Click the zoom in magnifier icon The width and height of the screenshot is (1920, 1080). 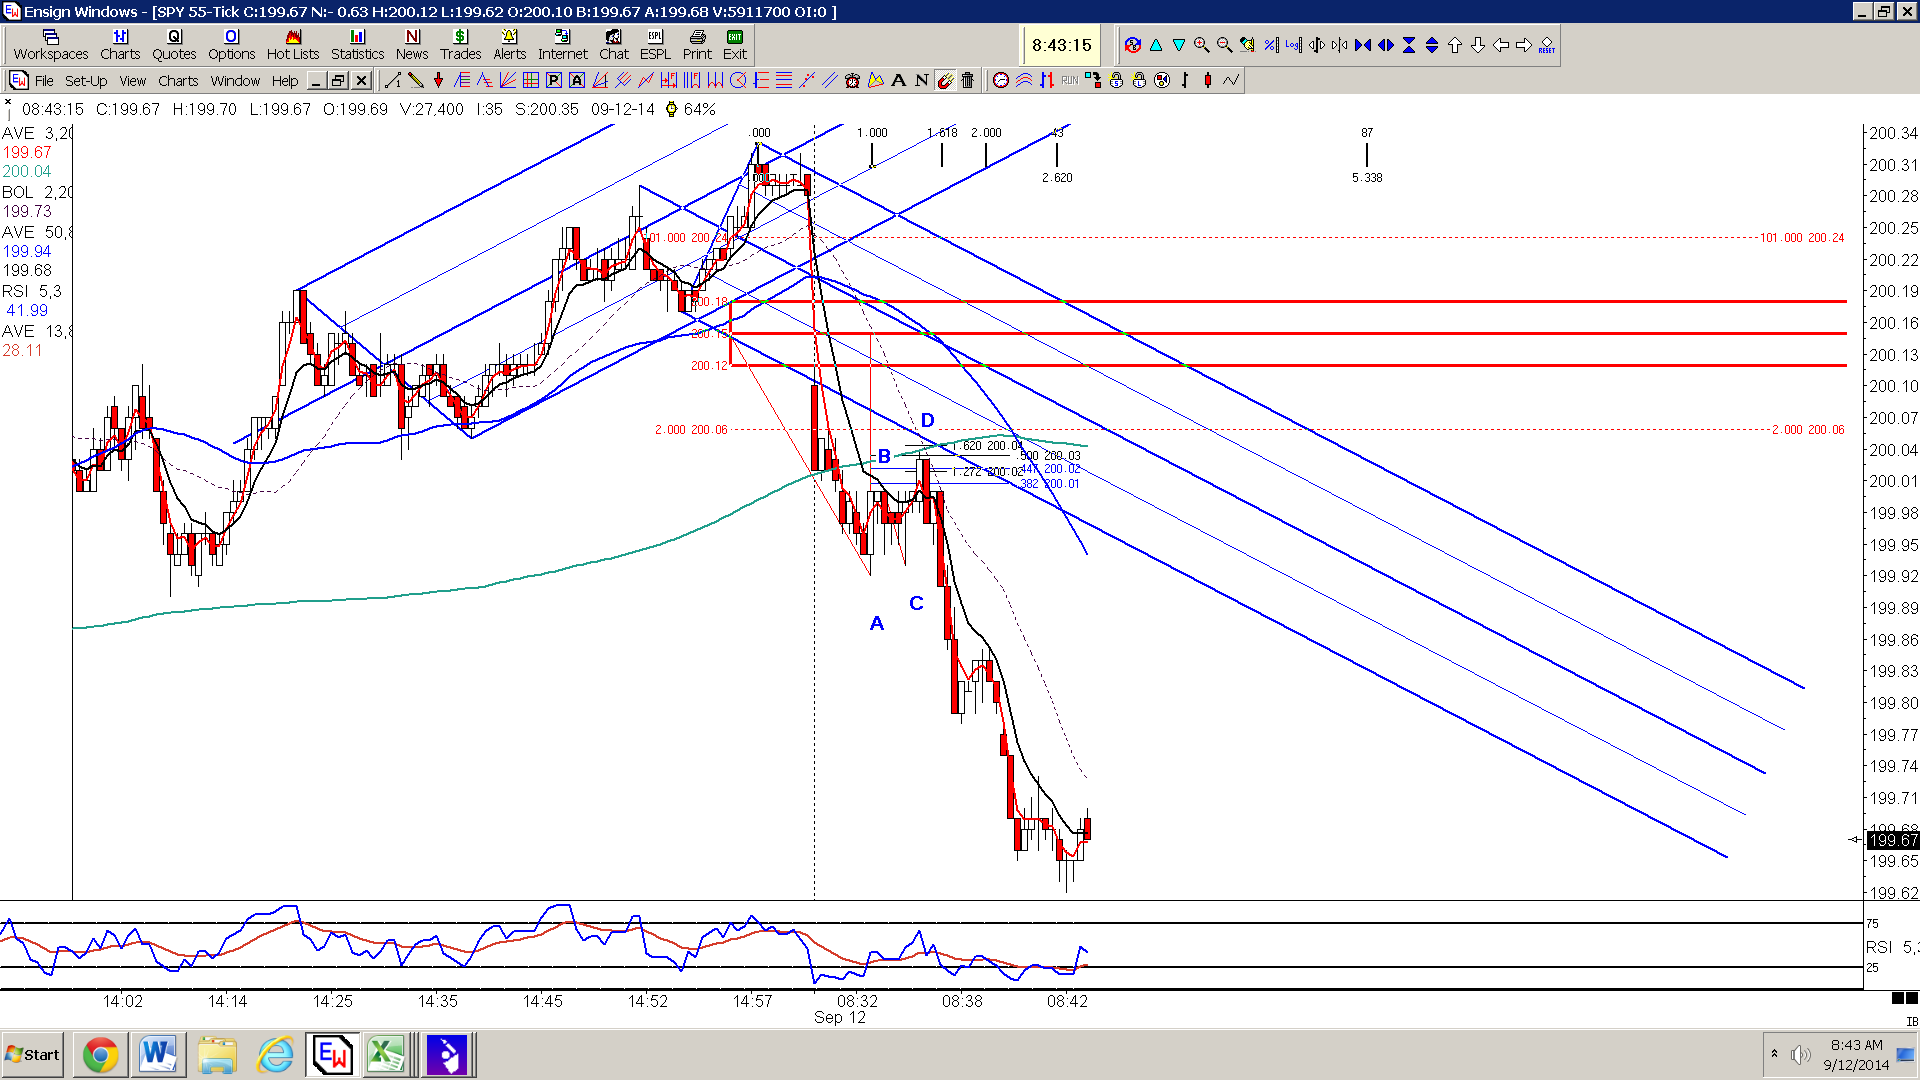(x=1201, y=45)
